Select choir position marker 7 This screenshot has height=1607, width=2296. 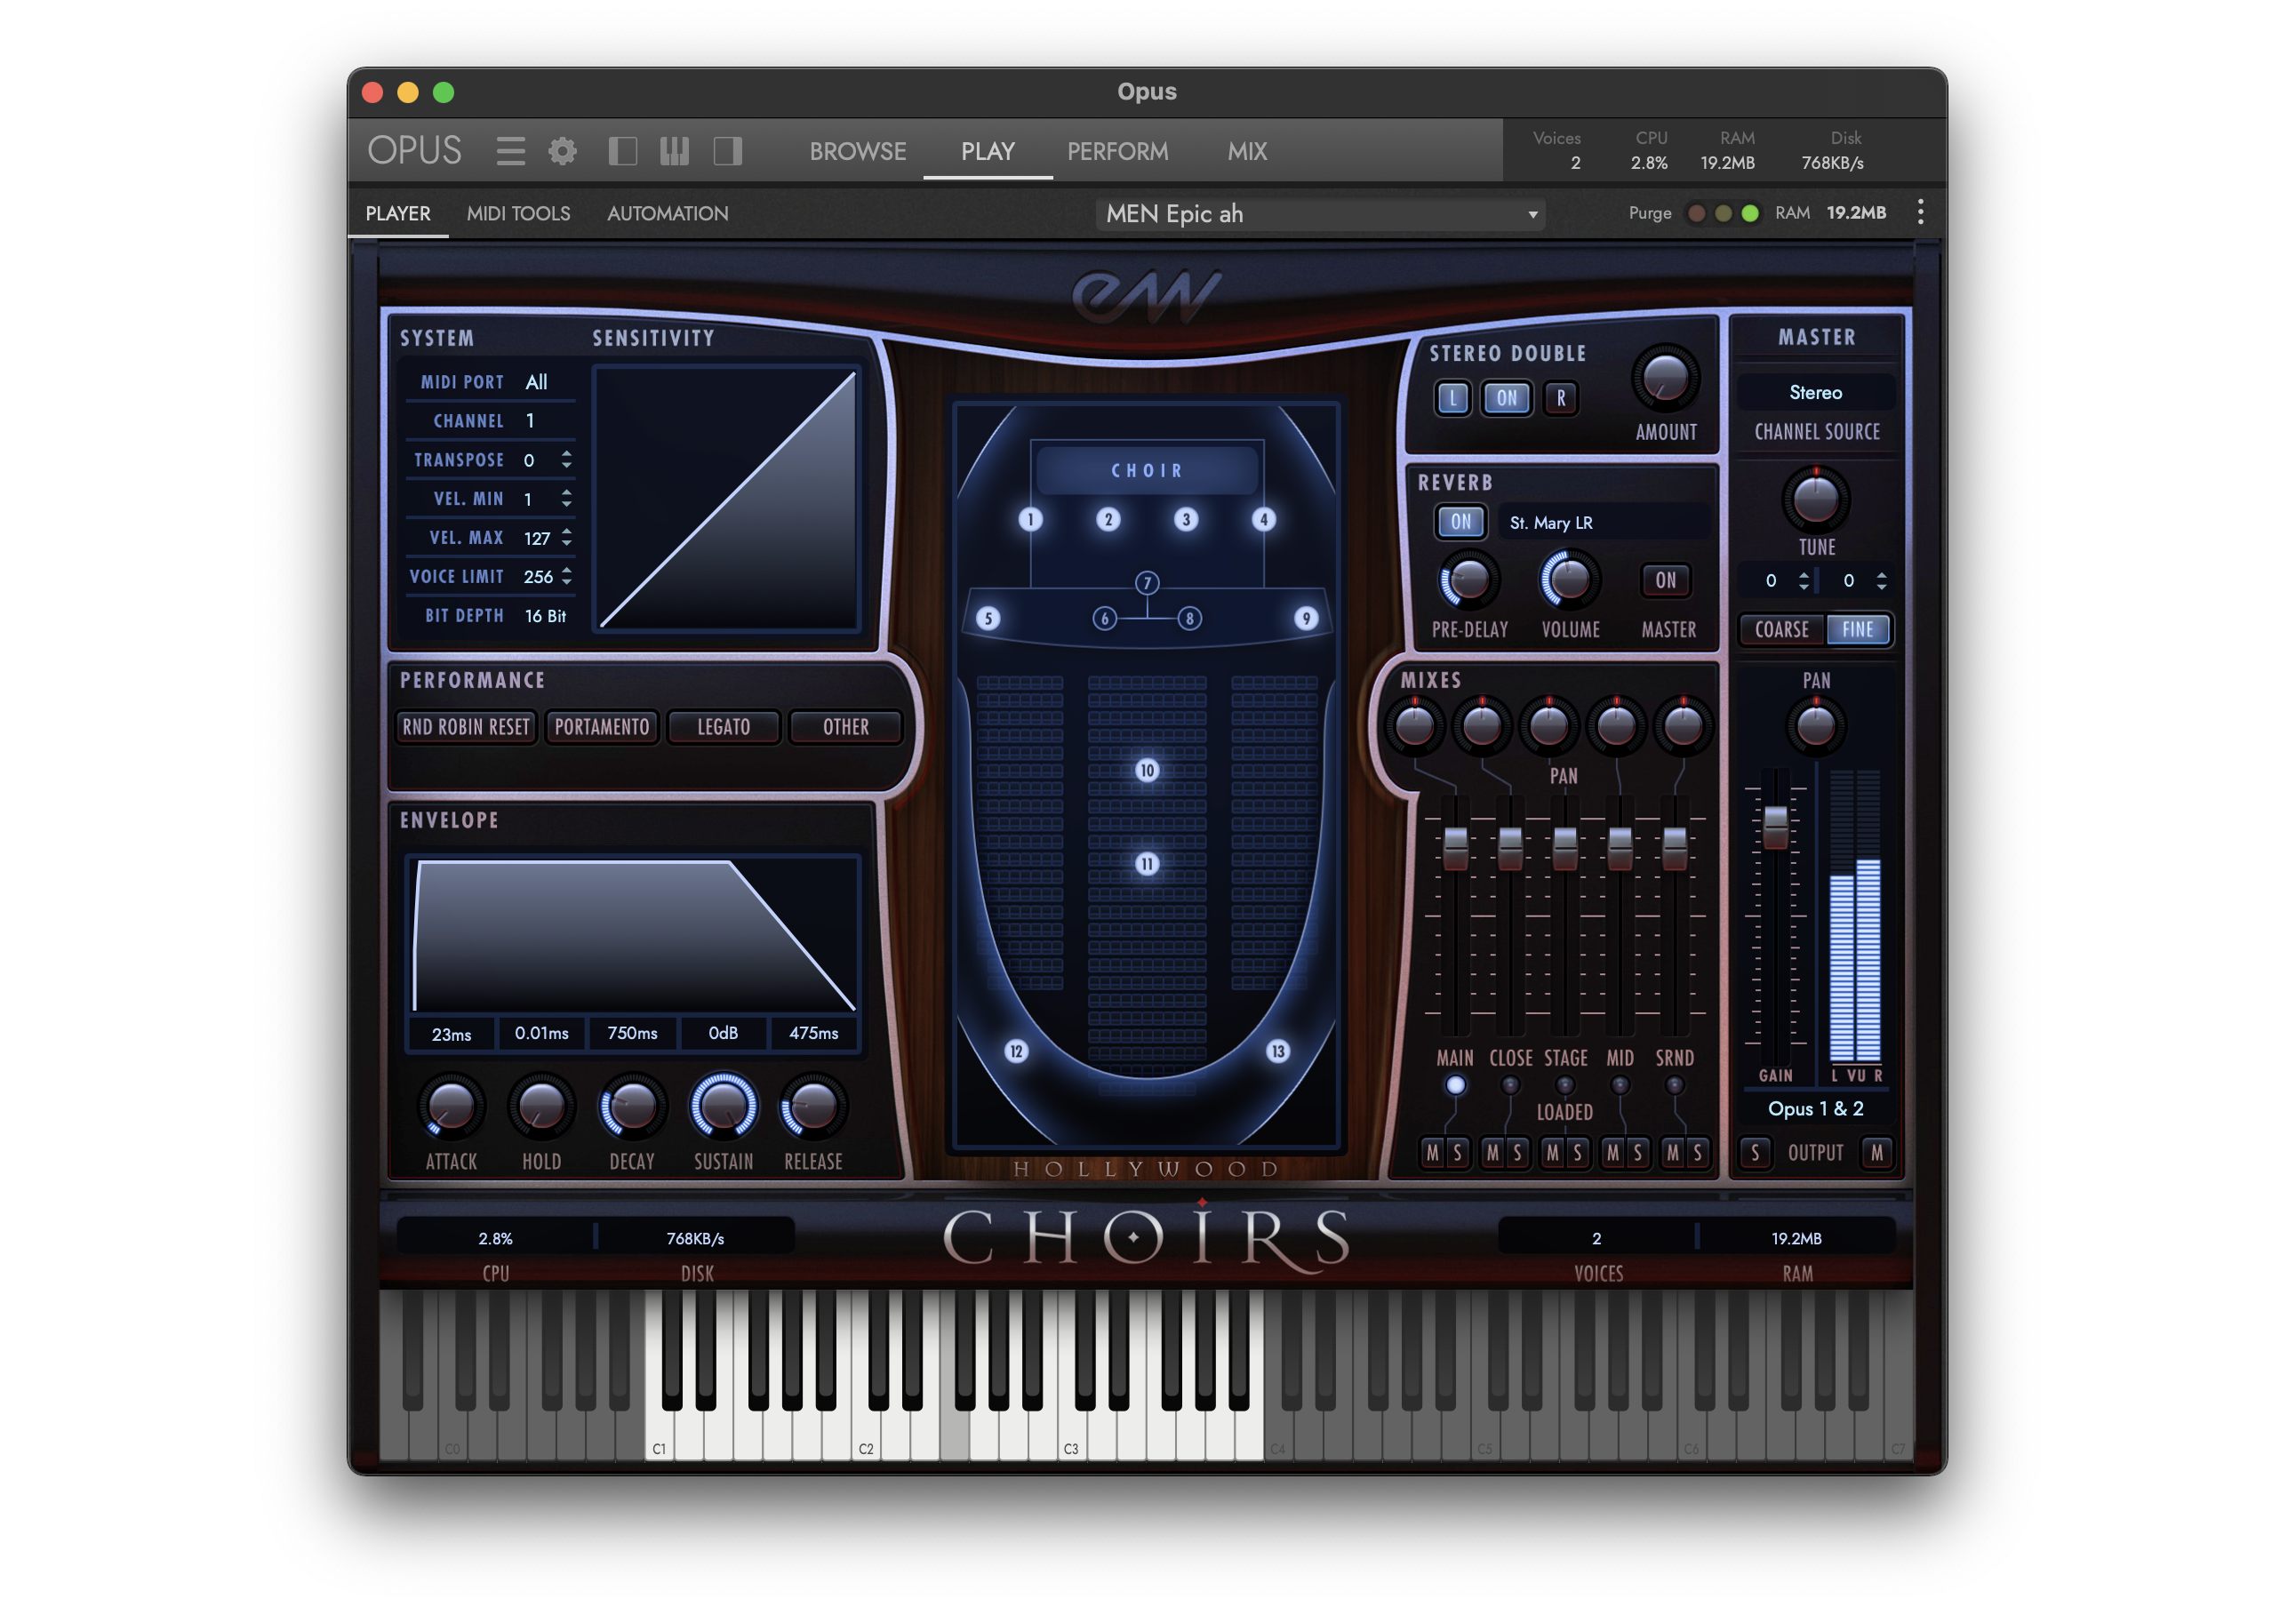(1147, 582)
